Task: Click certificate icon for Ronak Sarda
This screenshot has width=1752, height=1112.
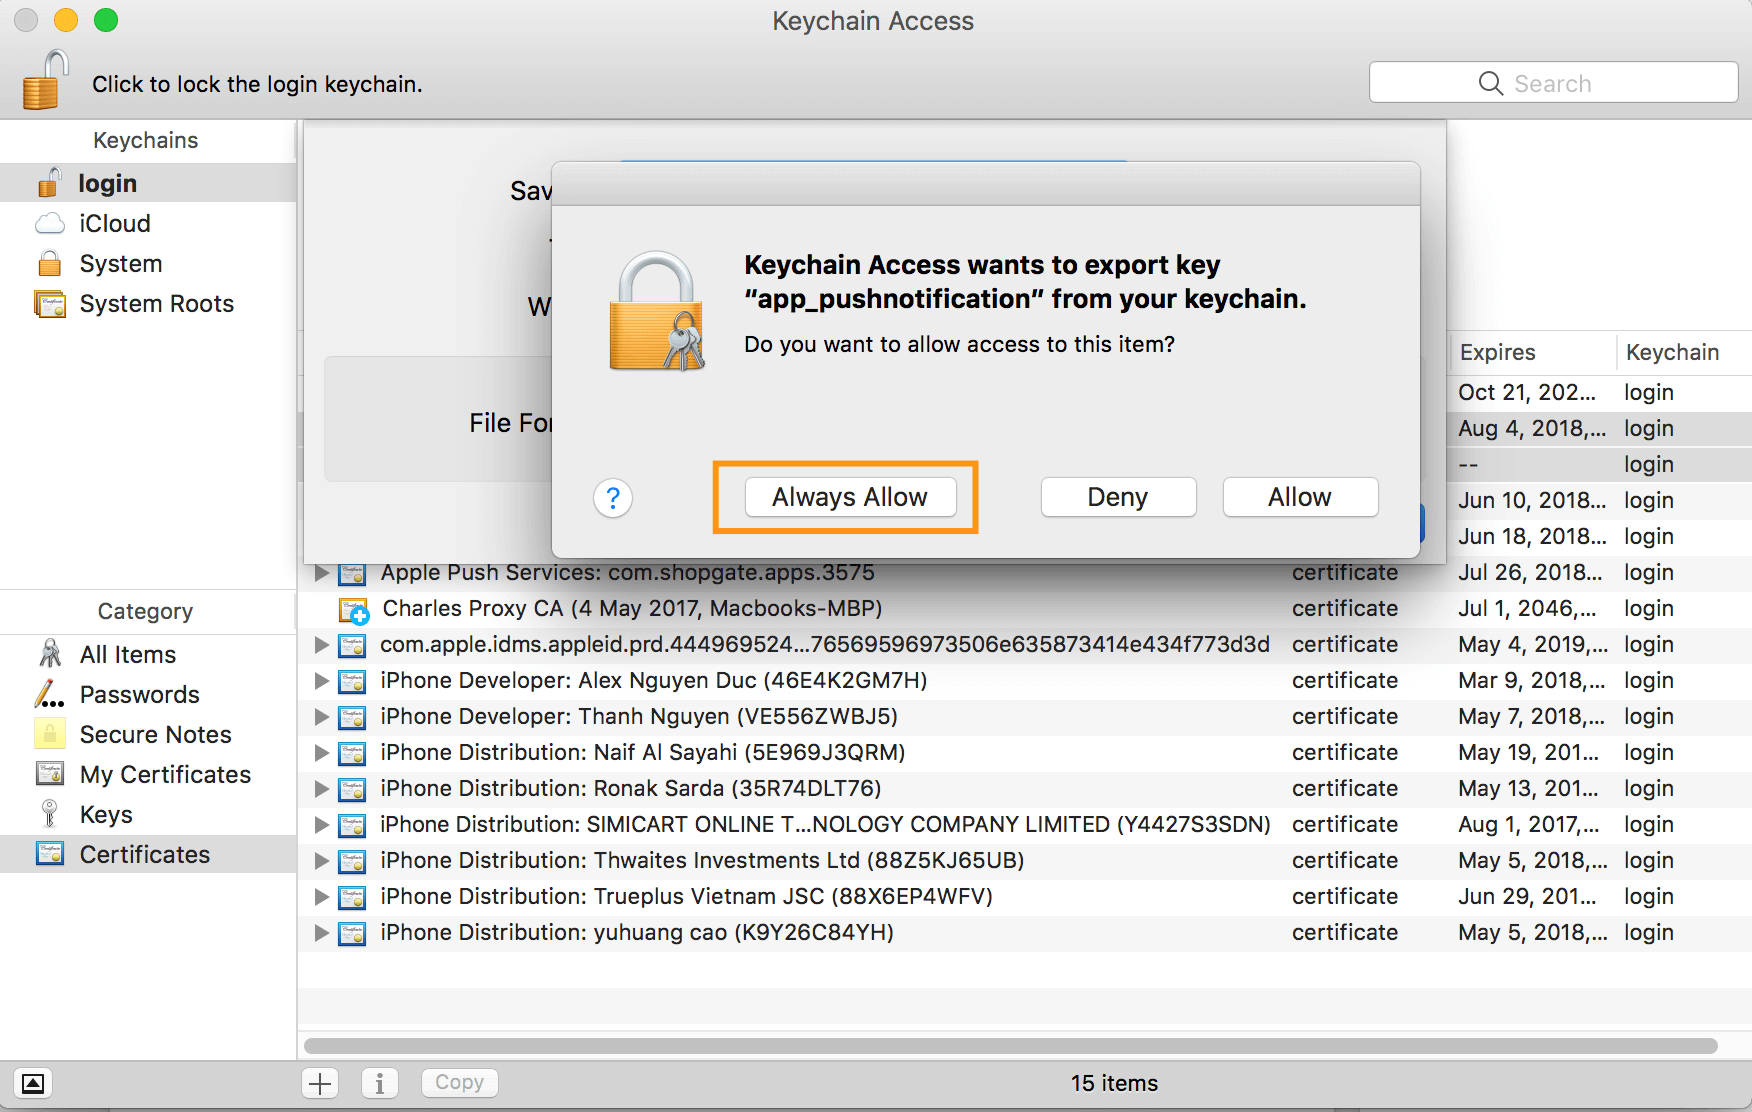Action: [352, 790]
